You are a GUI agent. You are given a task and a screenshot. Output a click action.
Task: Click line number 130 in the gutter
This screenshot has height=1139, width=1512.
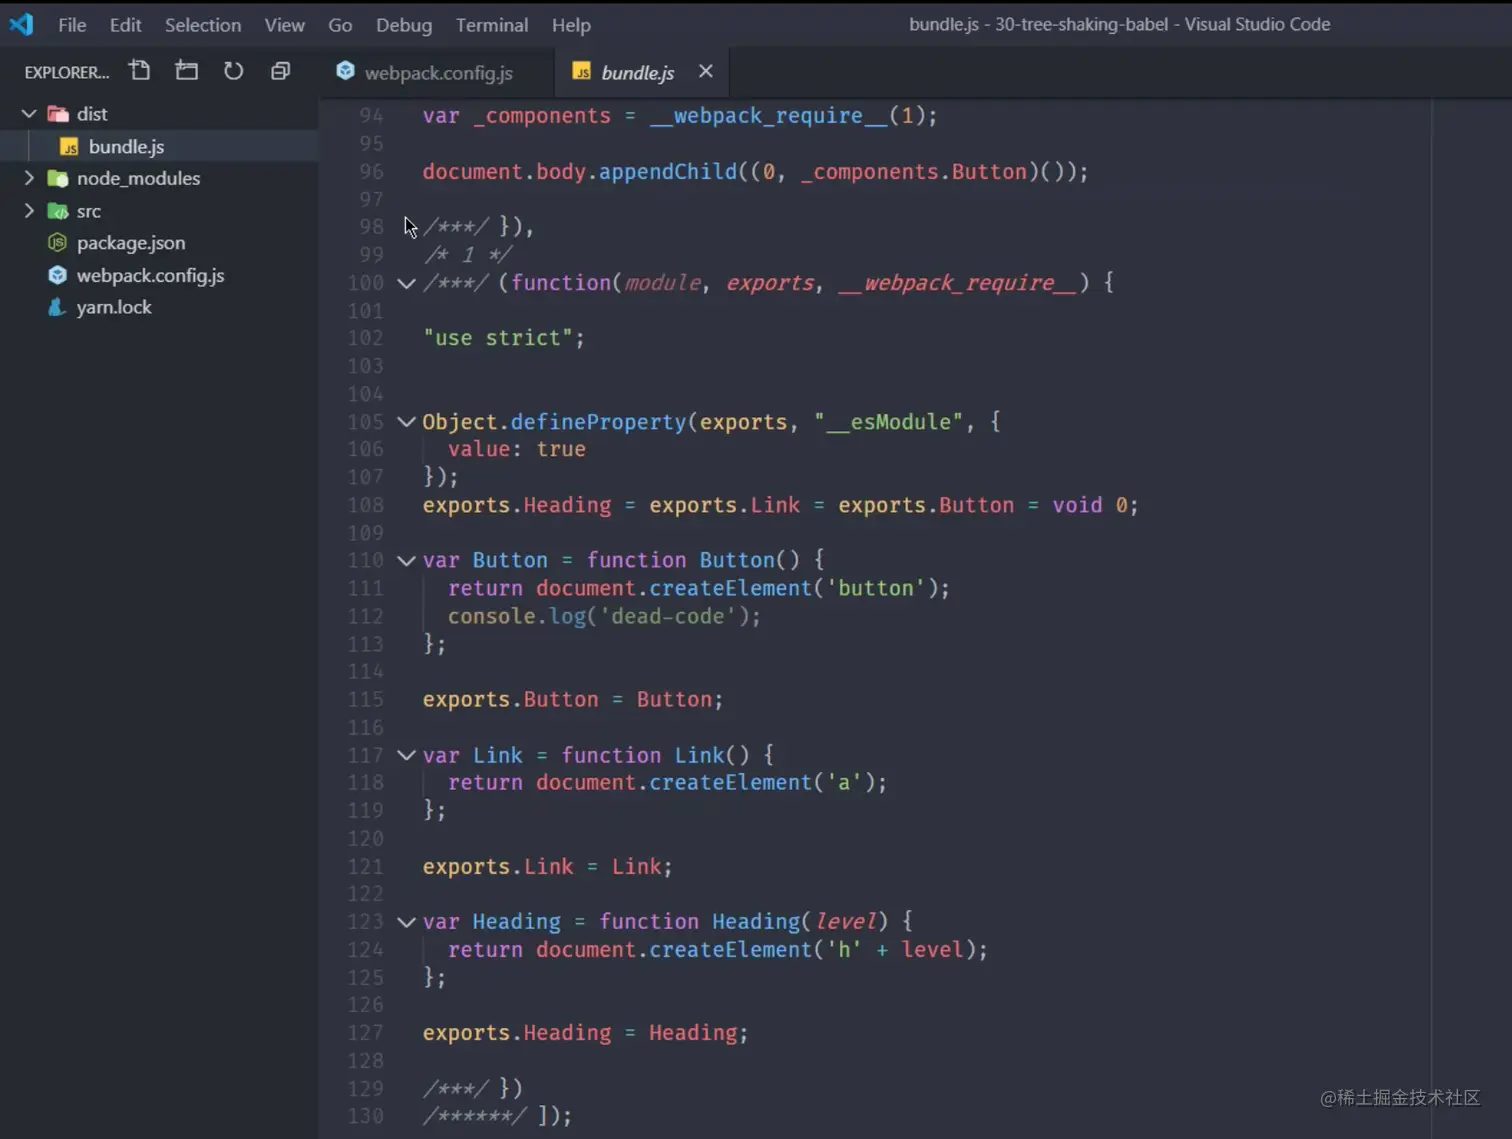point(366,1115)
